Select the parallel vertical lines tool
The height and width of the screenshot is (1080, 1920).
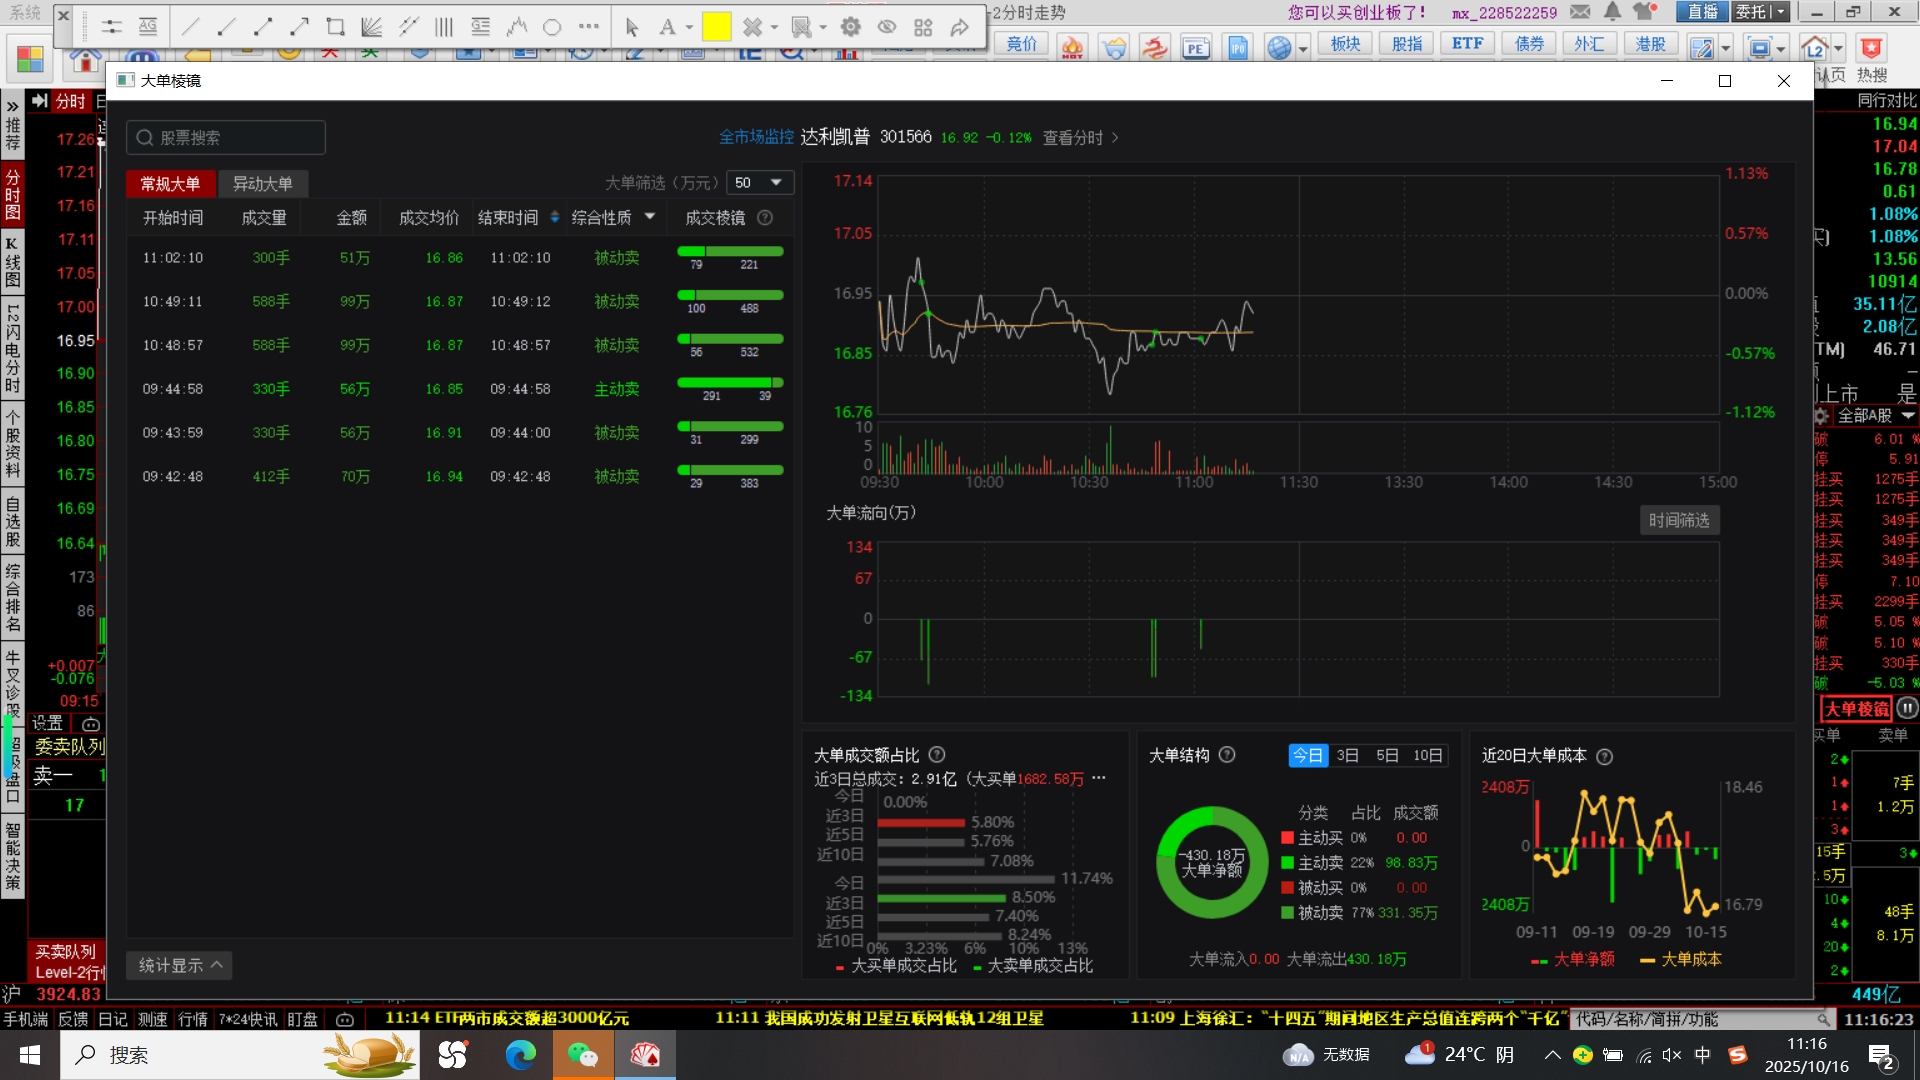(444, 27)
